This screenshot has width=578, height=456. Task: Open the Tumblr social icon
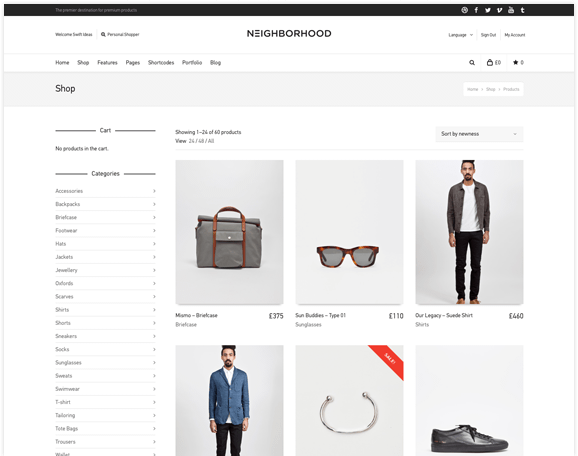[x=522, y=10]
